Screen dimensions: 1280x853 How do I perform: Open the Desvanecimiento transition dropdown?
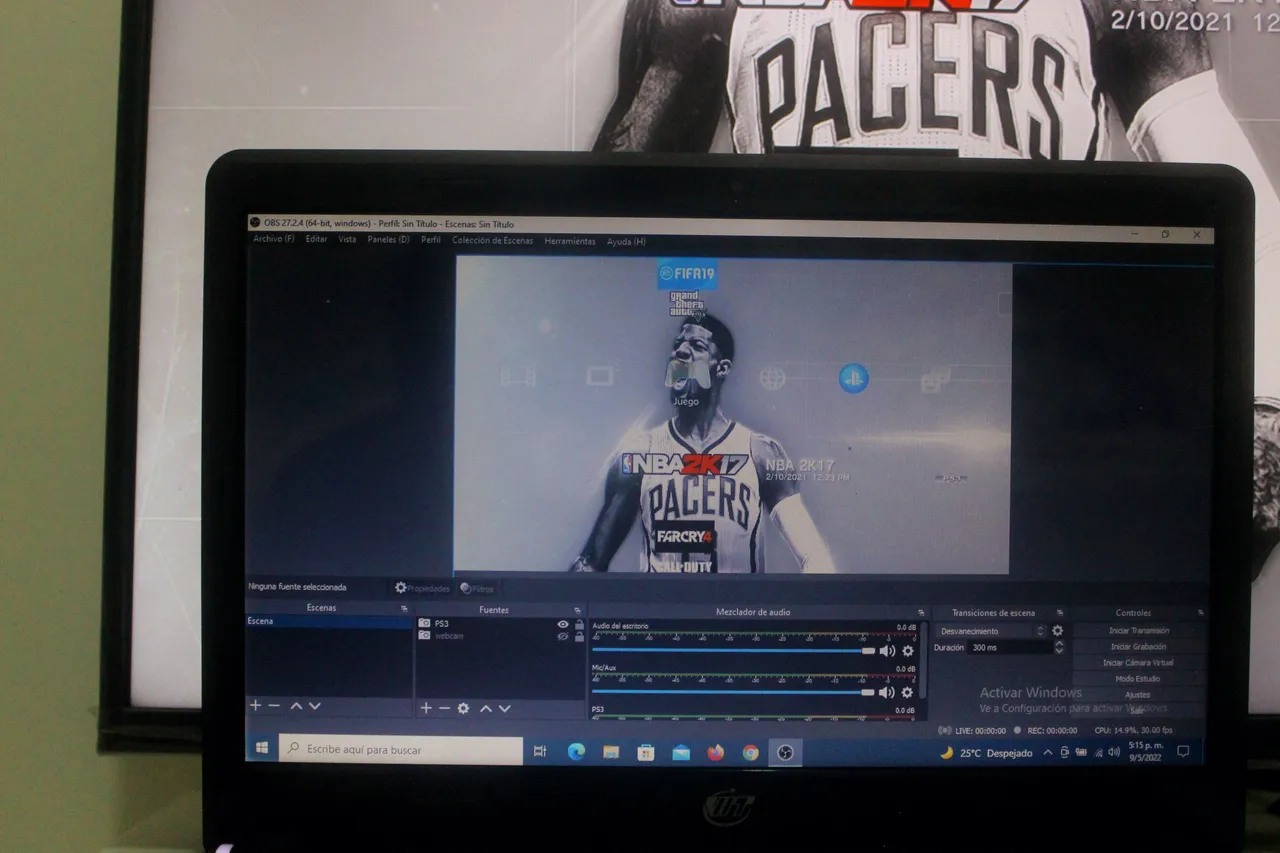(x=991, y=631)
